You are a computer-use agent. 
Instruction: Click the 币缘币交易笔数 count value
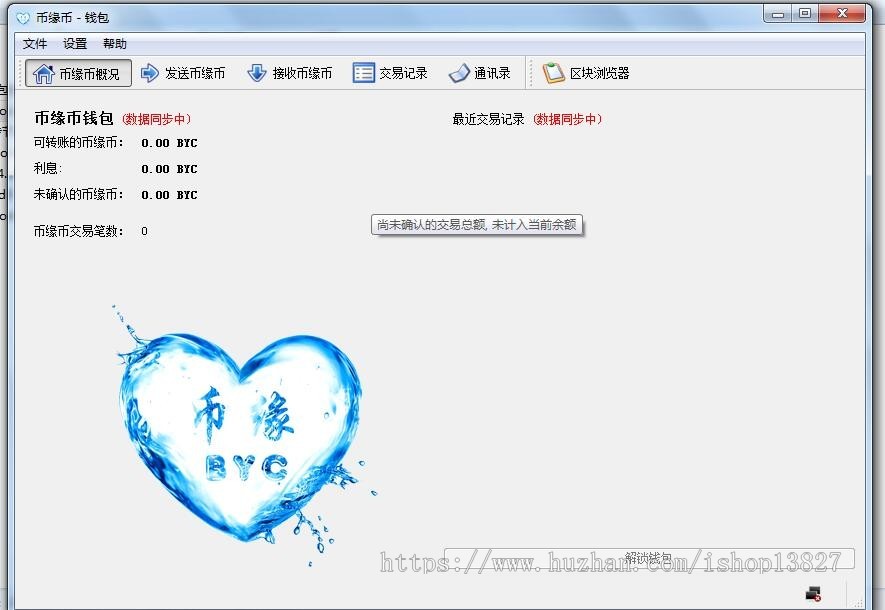click(x=143, y=231)
